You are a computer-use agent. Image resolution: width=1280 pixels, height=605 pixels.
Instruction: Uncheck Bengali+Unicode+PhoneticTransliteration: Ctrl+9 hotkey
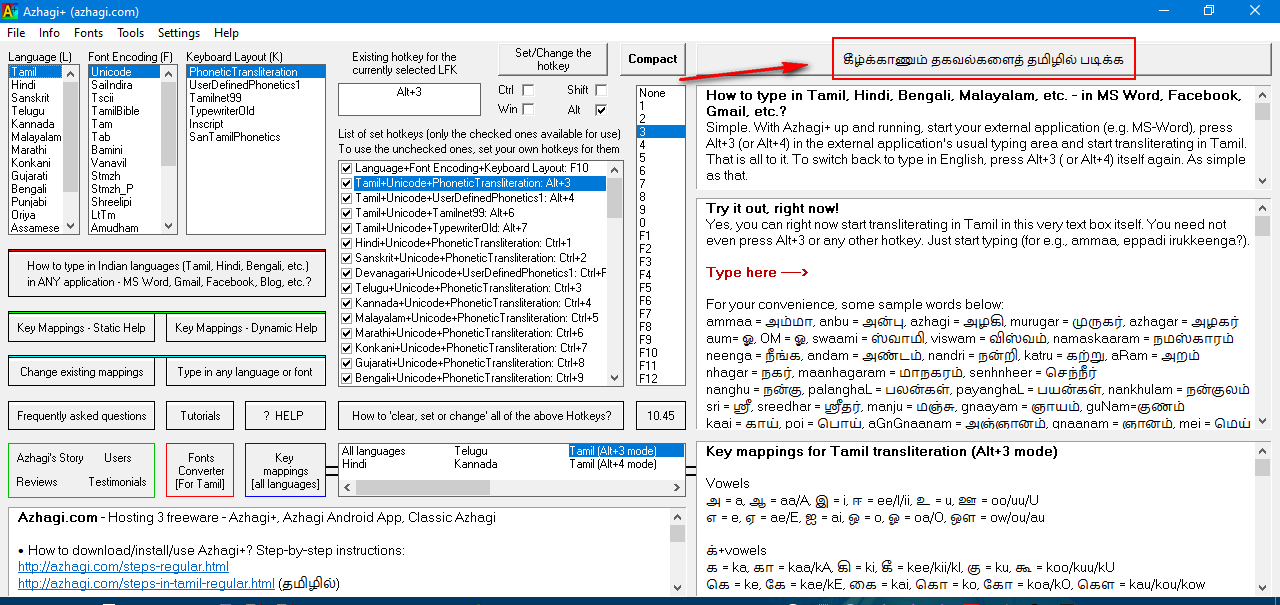346,378
